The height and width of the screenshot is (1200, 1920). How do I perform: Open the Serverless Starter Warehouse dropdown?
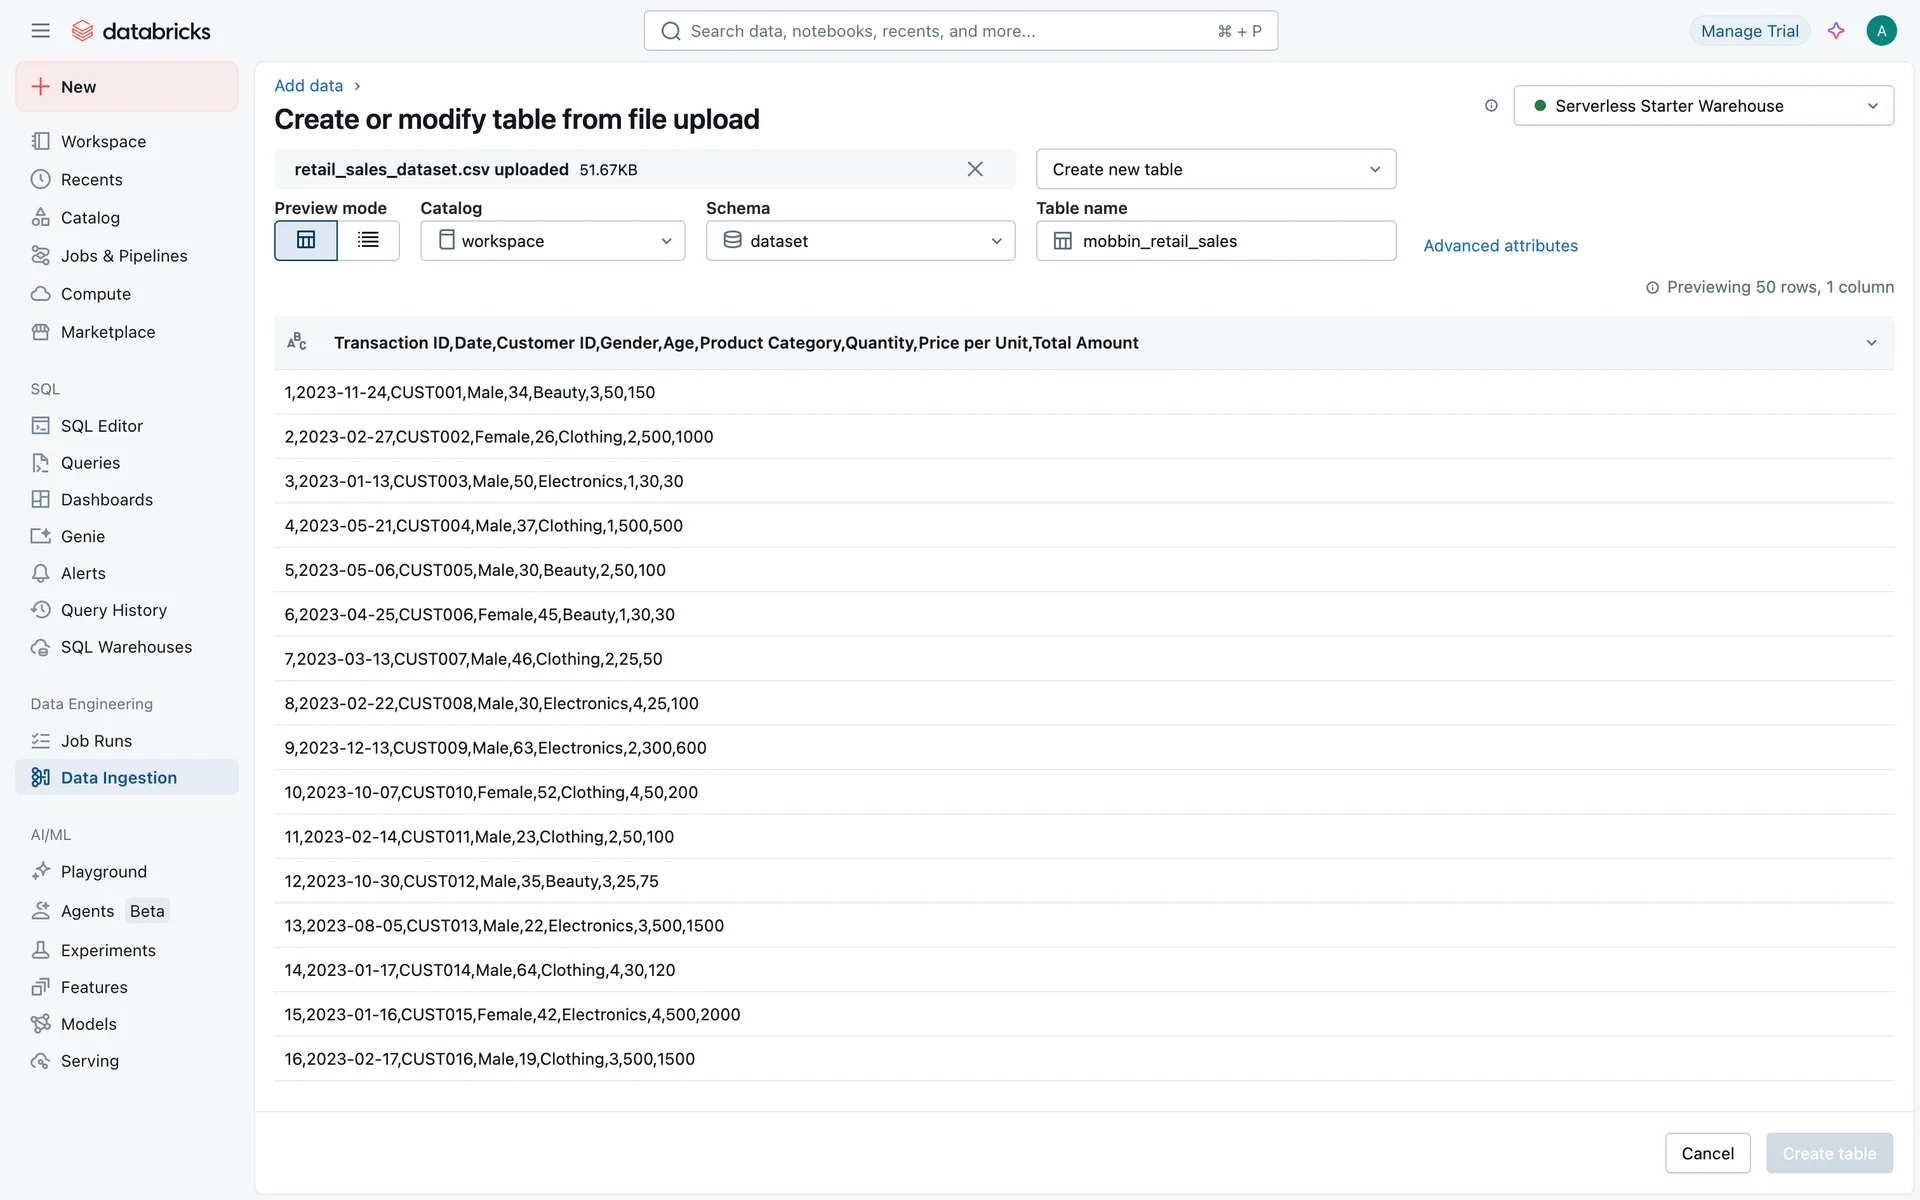click(x=1703, y=106)
